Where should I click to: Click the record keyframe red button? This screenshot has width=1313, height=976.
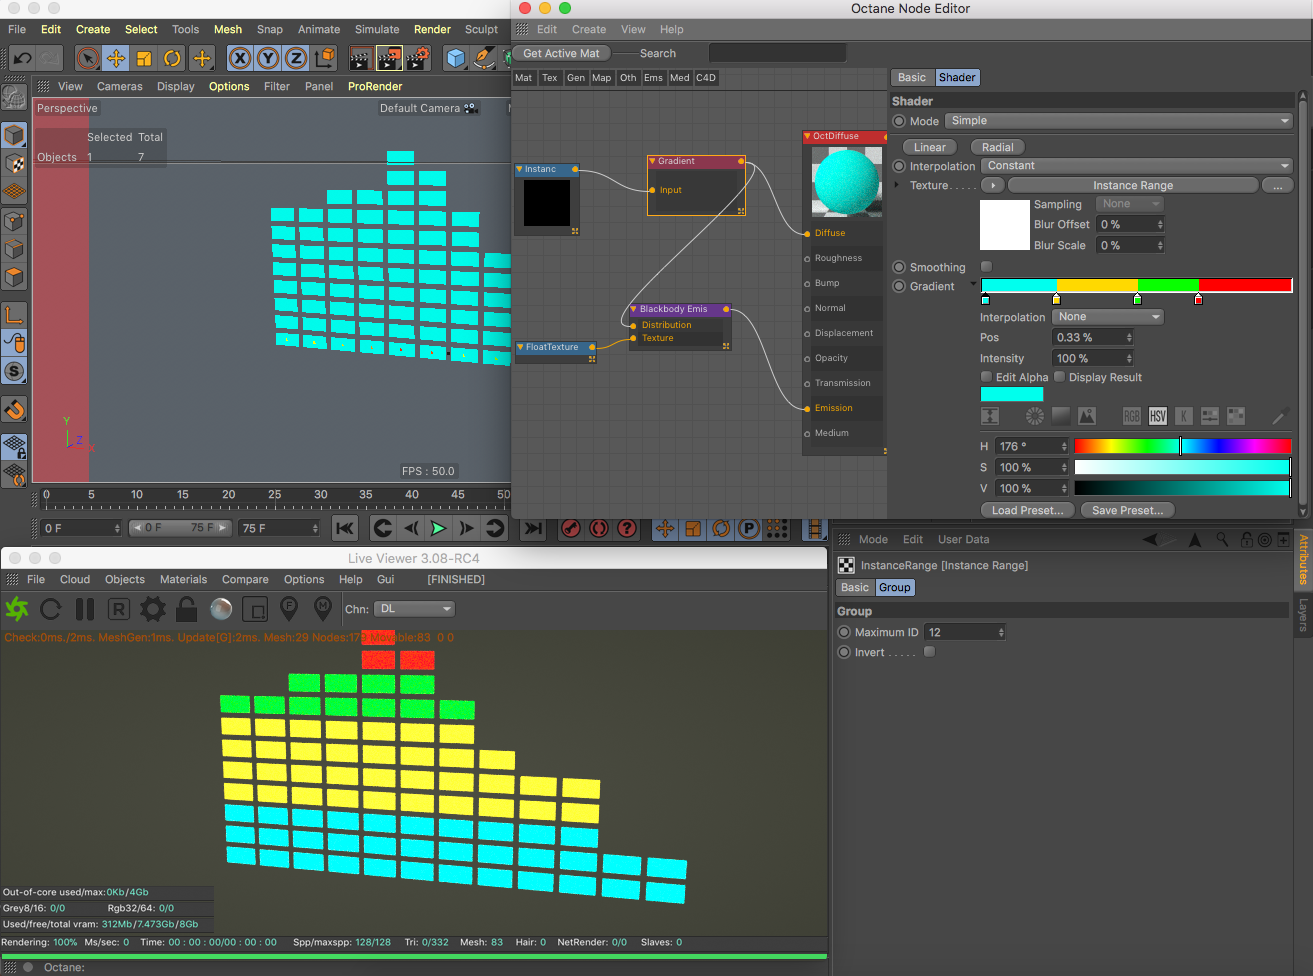[x=571, y=528]
